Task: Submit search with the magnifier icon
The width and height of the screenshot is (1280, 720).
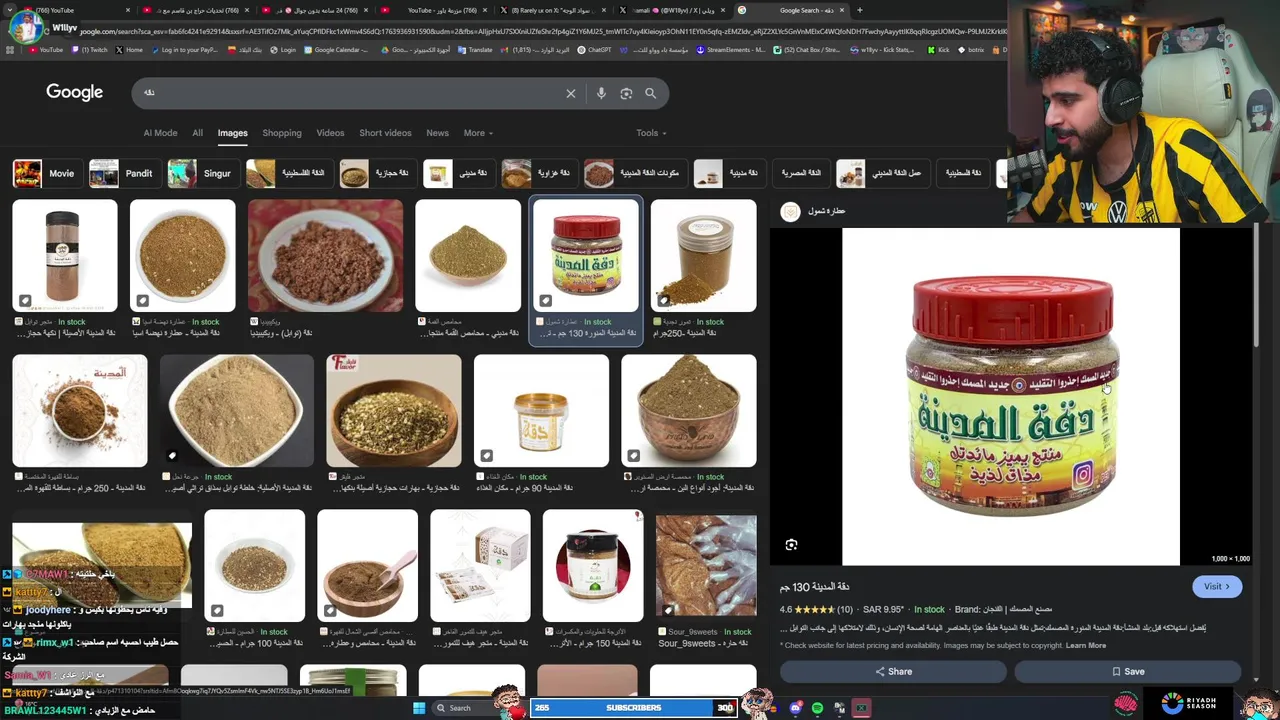Action: (x=650, y=93)
